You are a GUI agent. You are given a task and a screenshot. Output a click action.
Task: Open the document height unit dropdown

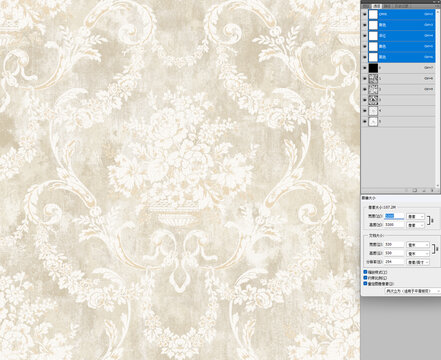(418, 254)
